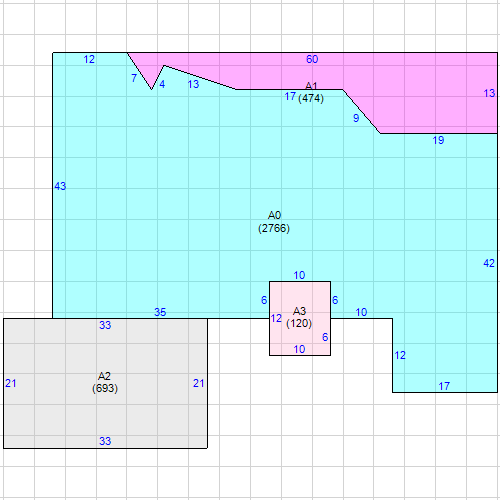Click the 4 segment label
Viewport: 500px width, 500px height.
[x=162, y=84]
